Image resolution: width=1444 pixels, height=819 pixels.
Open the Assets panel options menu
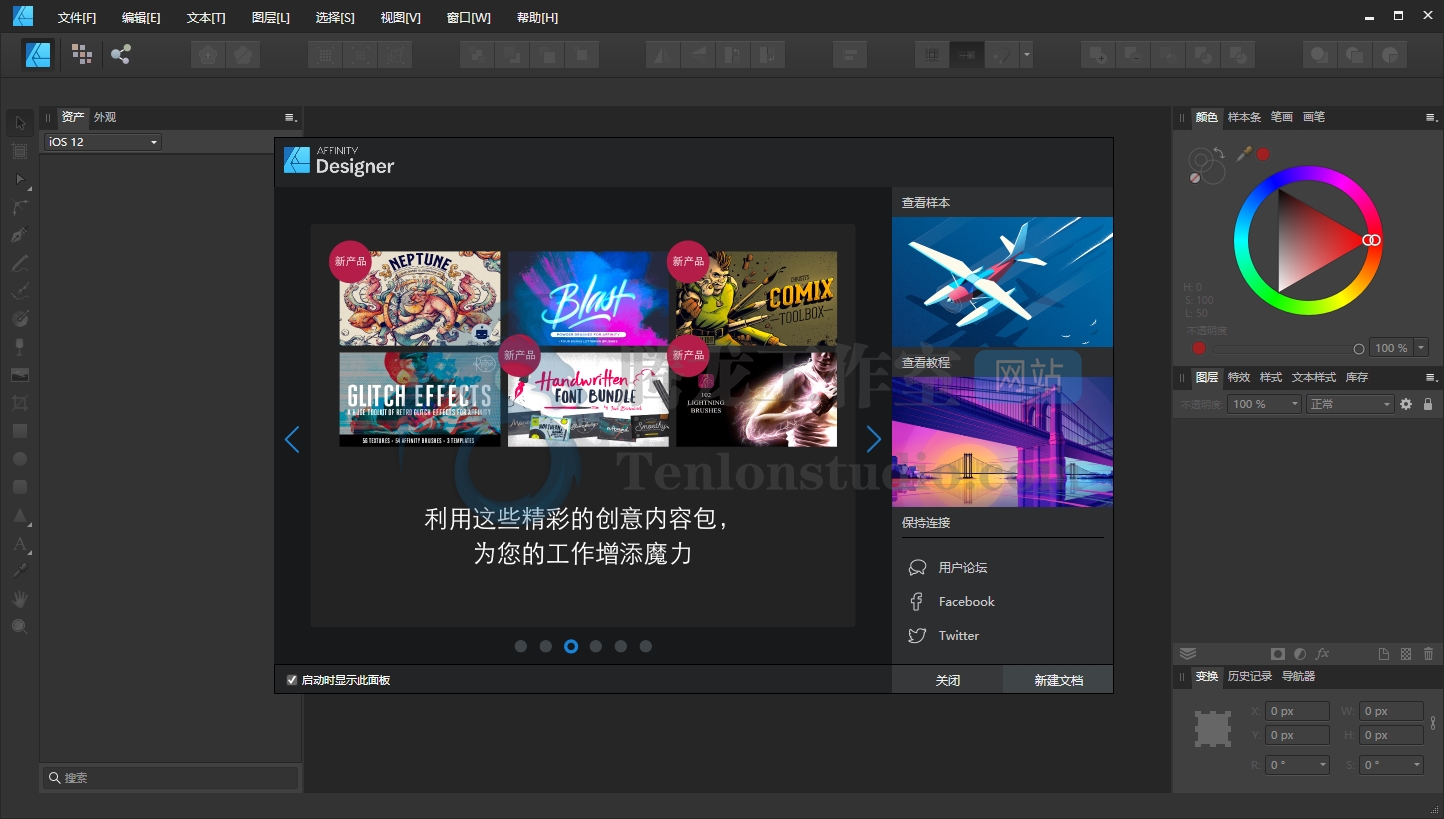(x=290, y=117)
